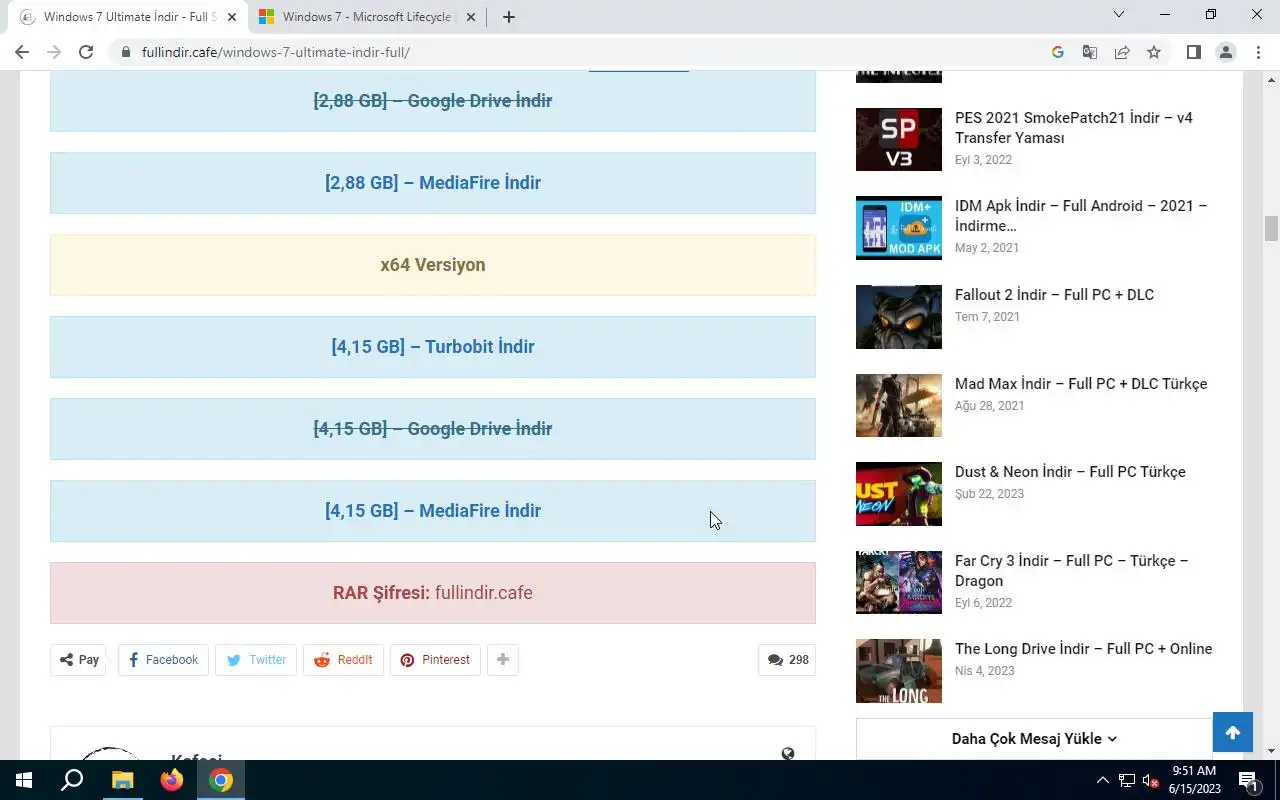Open the notification center icon
This screenshot has height=800, width=1280.
pyautogui.click(x=1248, y=780)
